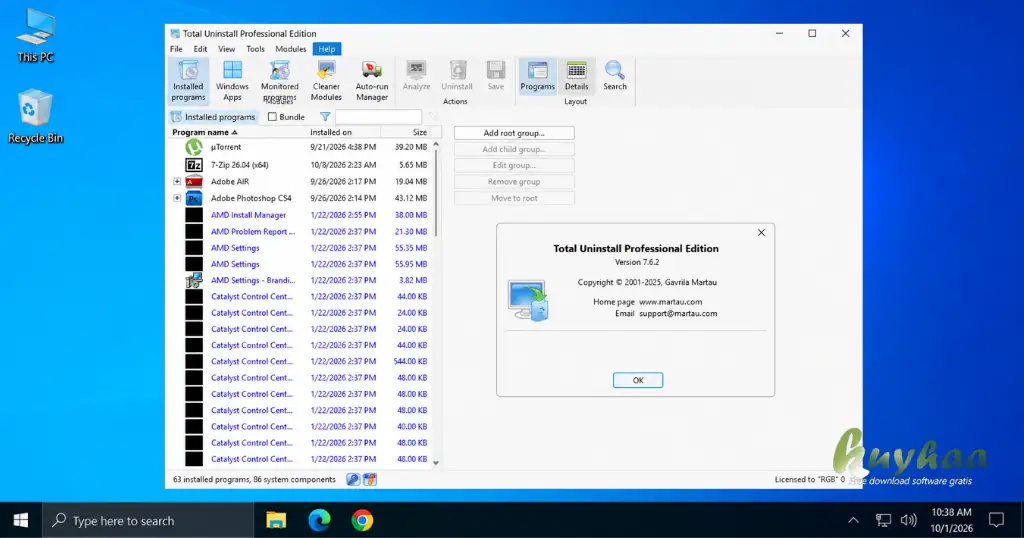Open the Windows Start menu
The image size is (1024, 538).
[21, 520]
